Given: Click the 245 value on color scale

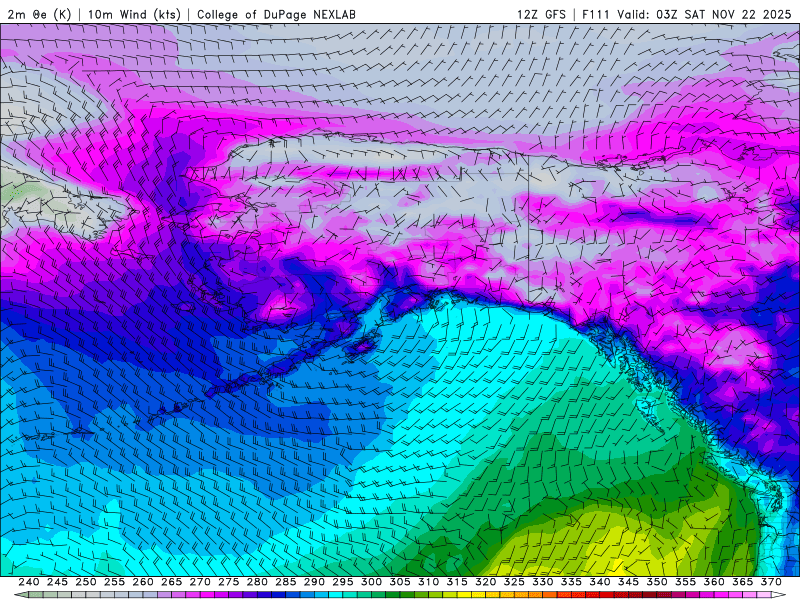Looking at the screenshot, I should 57,582.
